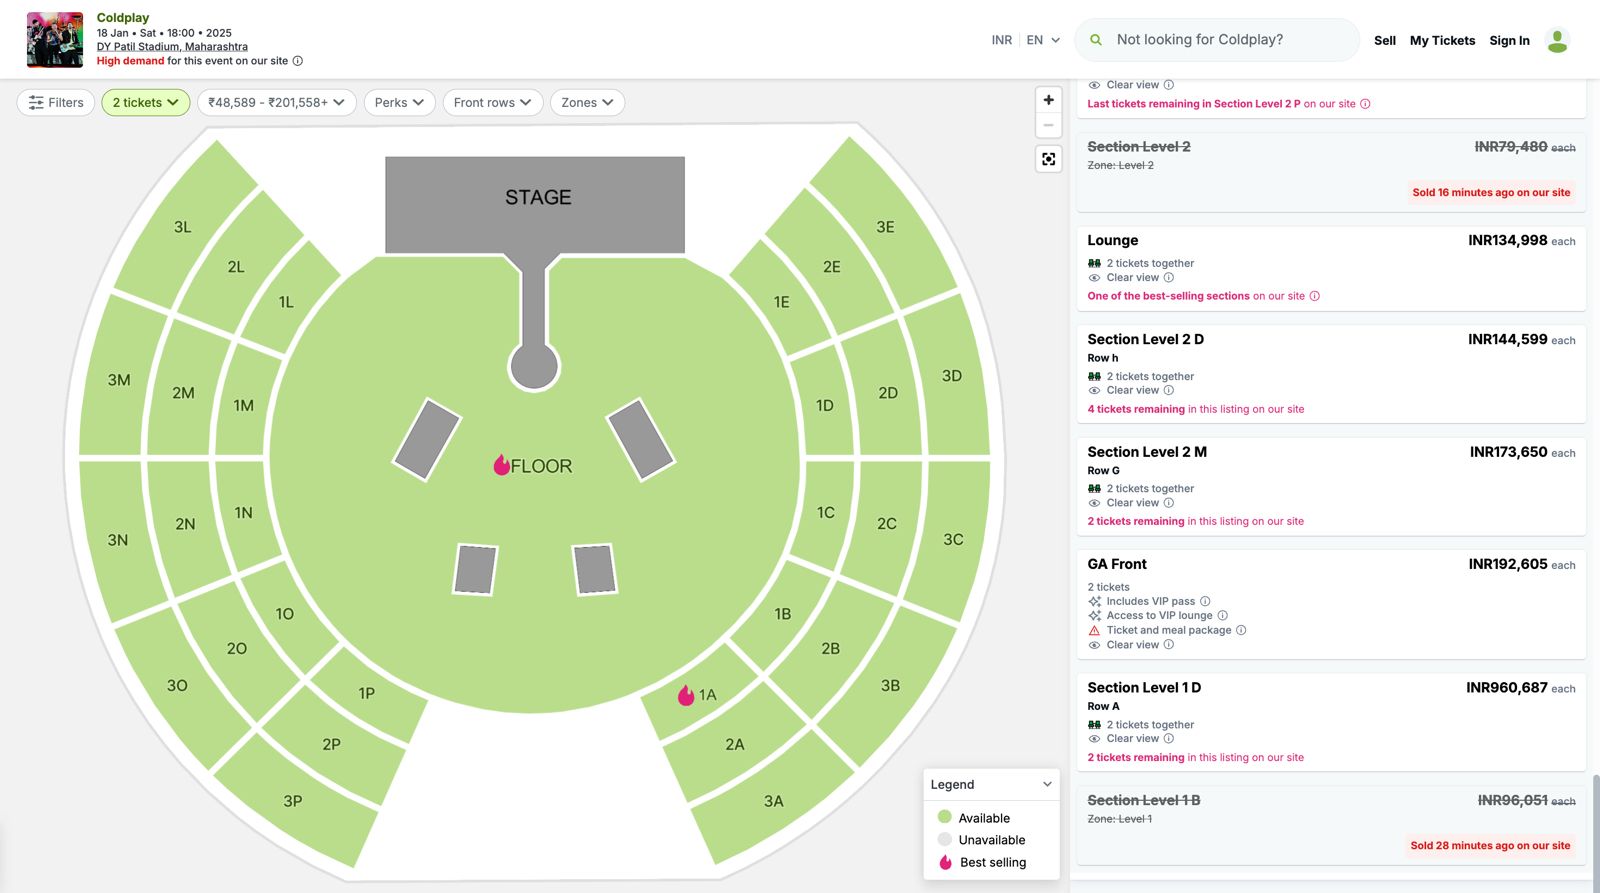Go to My Tickets

point(1442,41)
